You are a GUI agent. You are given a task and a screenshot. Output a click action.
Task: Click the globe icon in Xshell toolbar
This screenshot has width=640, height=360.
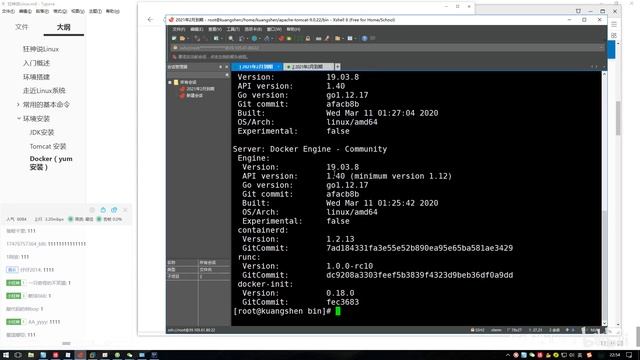click(x=254, y=38)
